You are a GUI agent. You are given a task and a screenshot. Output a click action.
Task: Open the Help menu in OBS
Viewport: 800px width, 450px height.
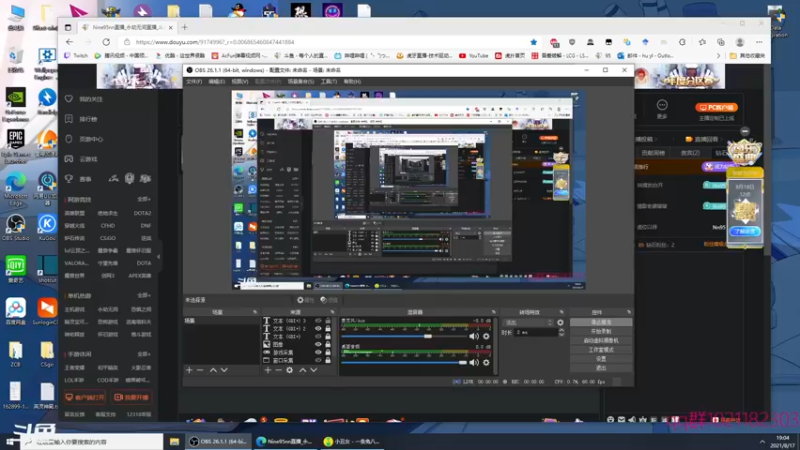352,82
